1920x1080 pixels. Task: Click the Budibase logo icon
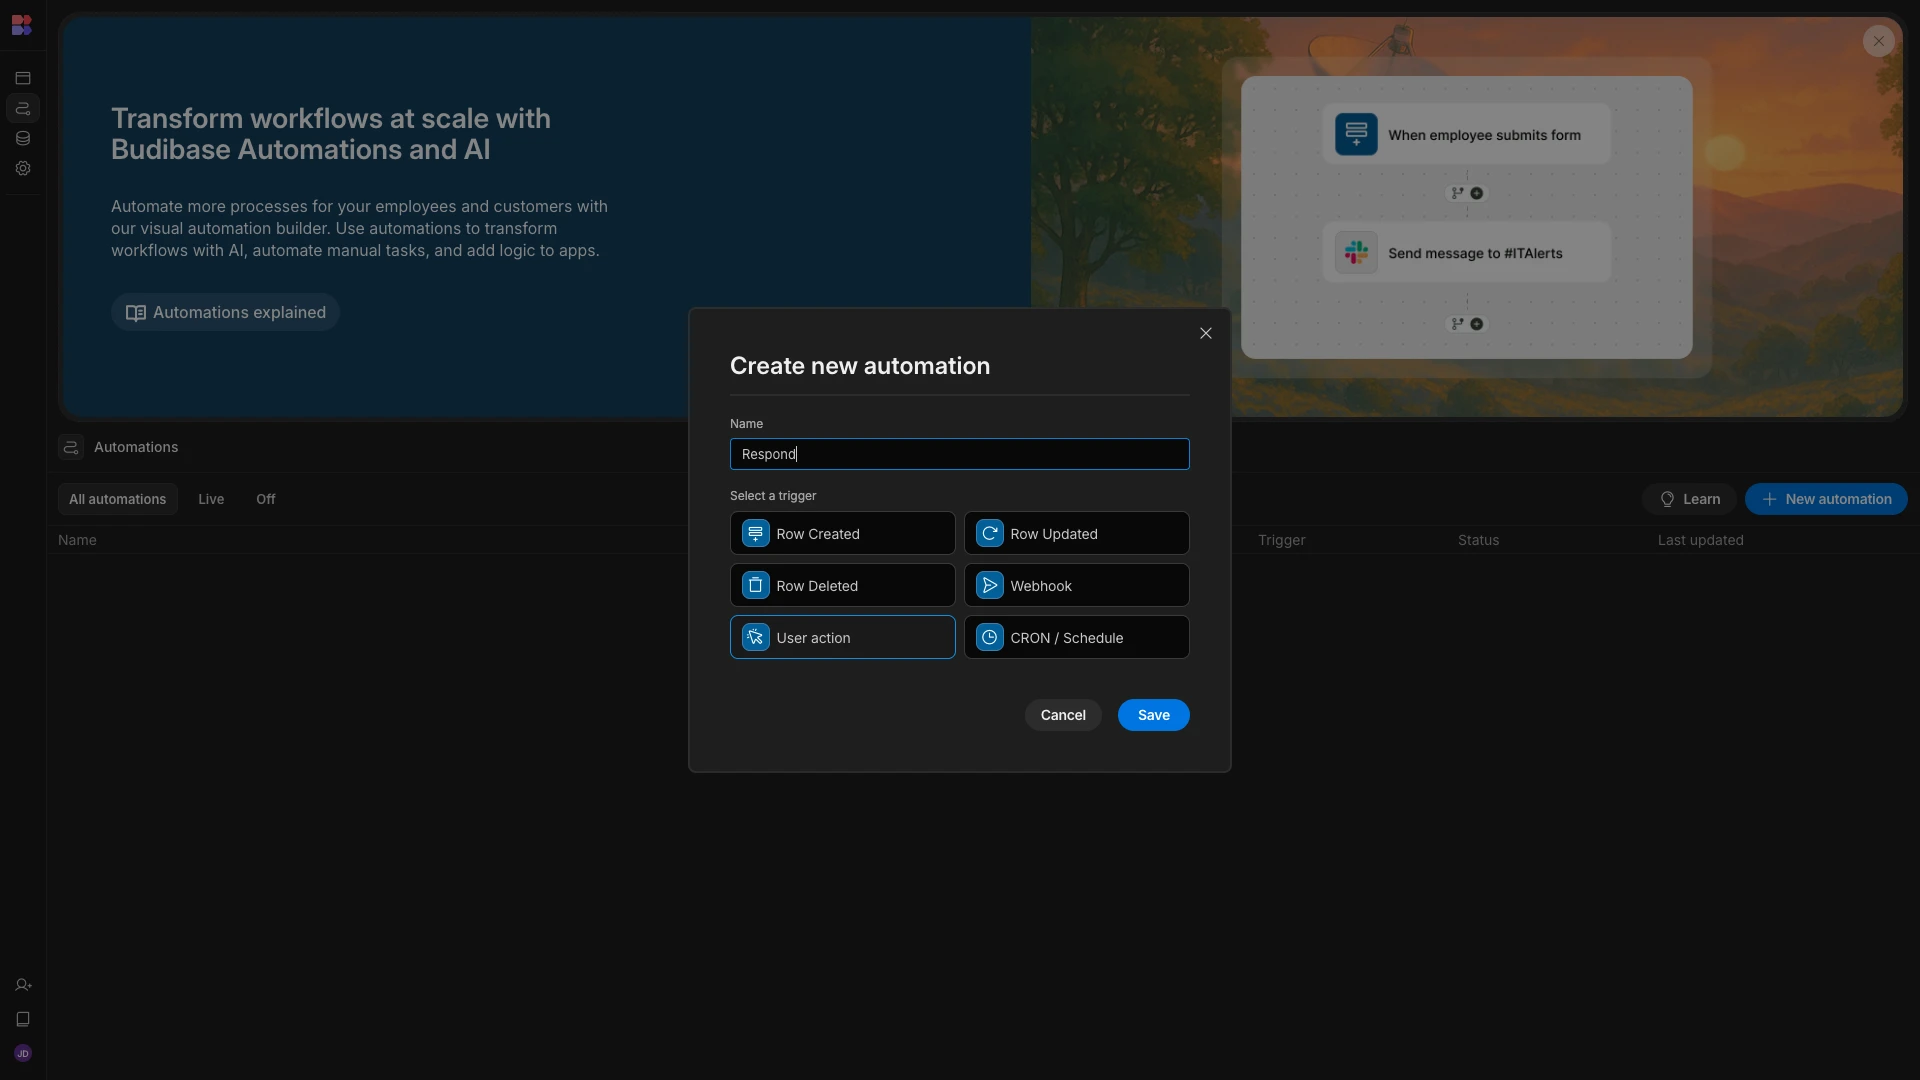click(x=22, y=25)
